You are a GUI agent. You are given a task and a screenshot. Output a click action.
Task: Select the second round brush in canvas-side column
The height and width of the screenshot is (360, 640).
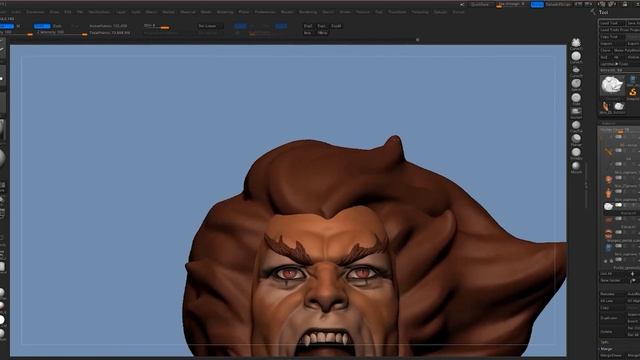pyautogui.click(x=576, y=56)
